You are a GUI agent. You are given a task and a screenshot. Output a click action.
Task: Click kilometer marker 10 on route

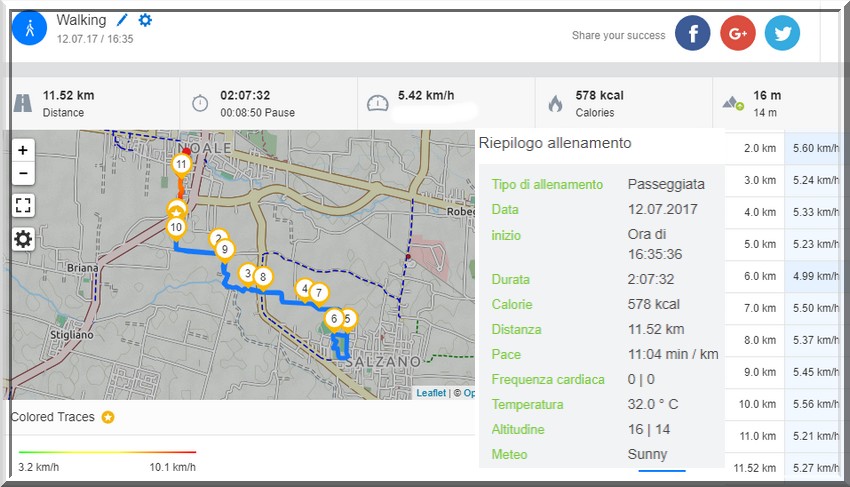click(x=176, y=227)
